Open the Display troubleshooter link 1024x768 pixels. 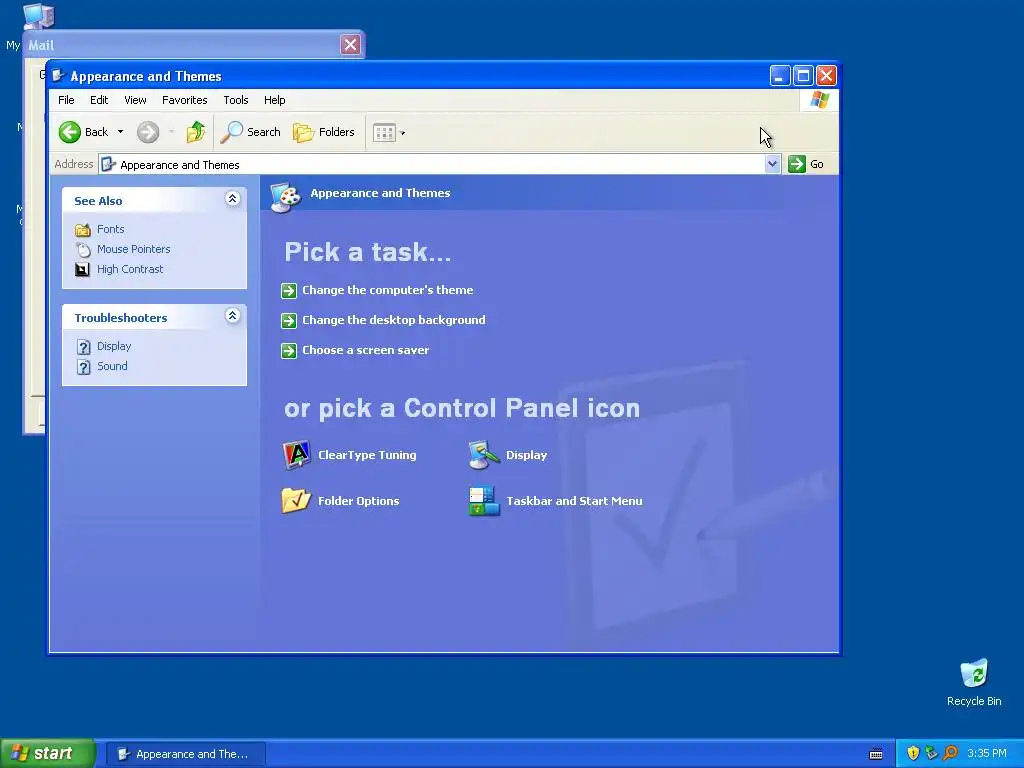[114, 346]
